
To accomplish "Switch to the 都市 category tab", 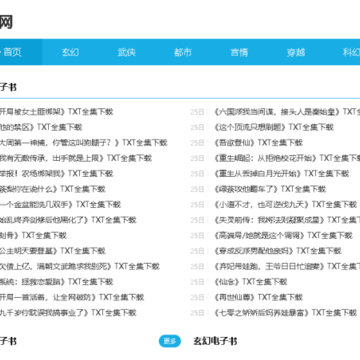I will pyautogui.click(x=183, y=52).
